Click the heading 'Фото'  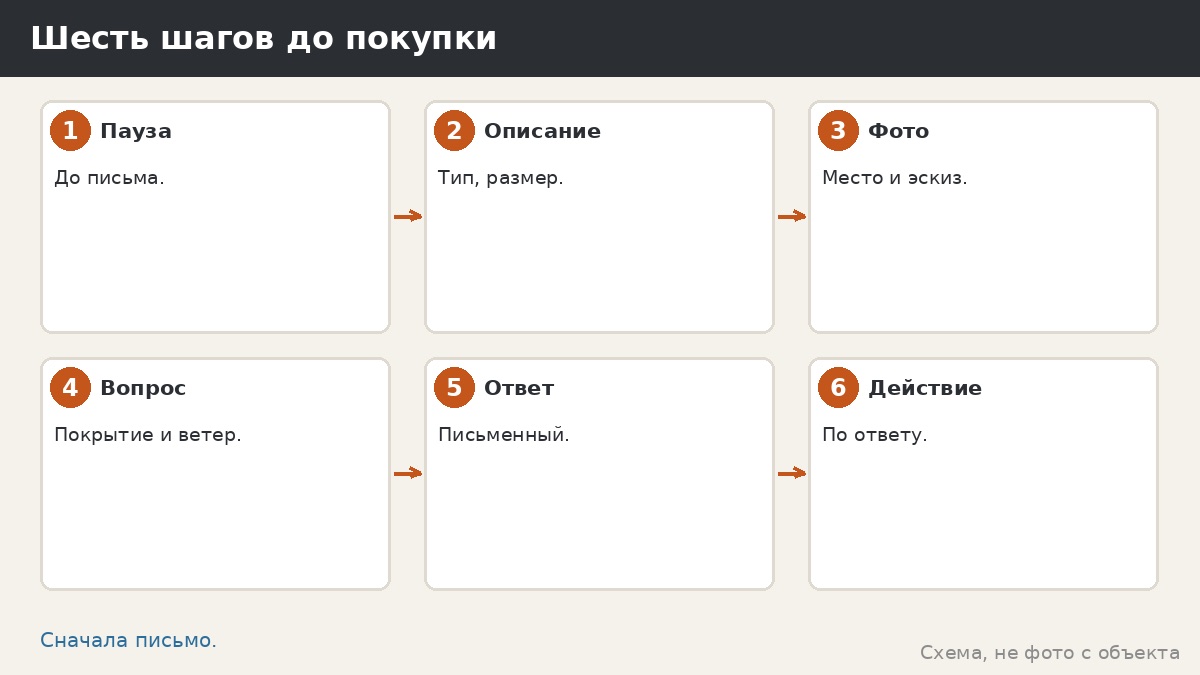click(x=898, y=131)
